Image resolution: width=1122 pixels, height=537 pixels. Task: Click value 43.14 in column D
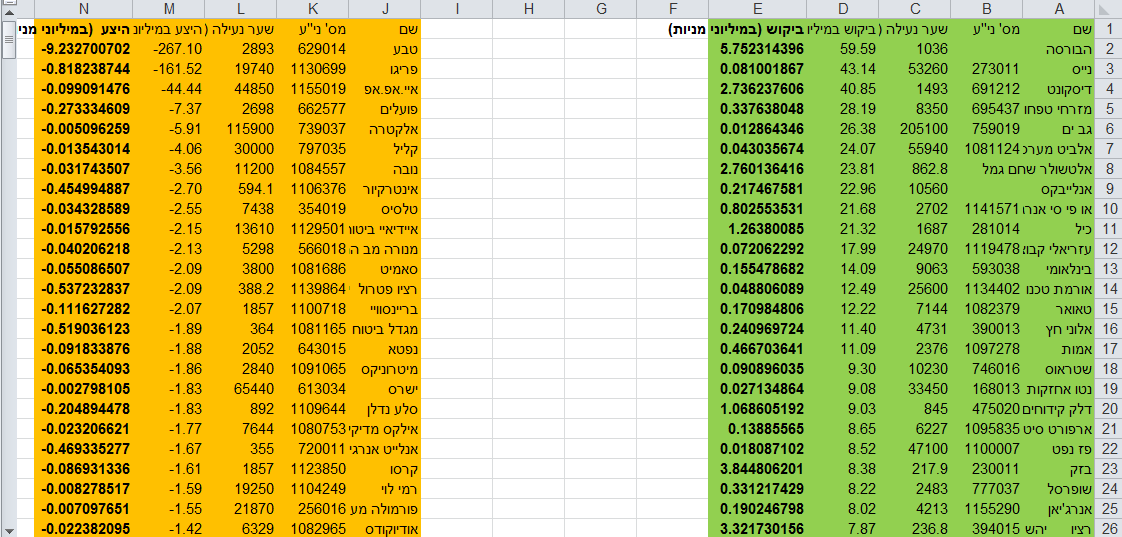point(843,69)
